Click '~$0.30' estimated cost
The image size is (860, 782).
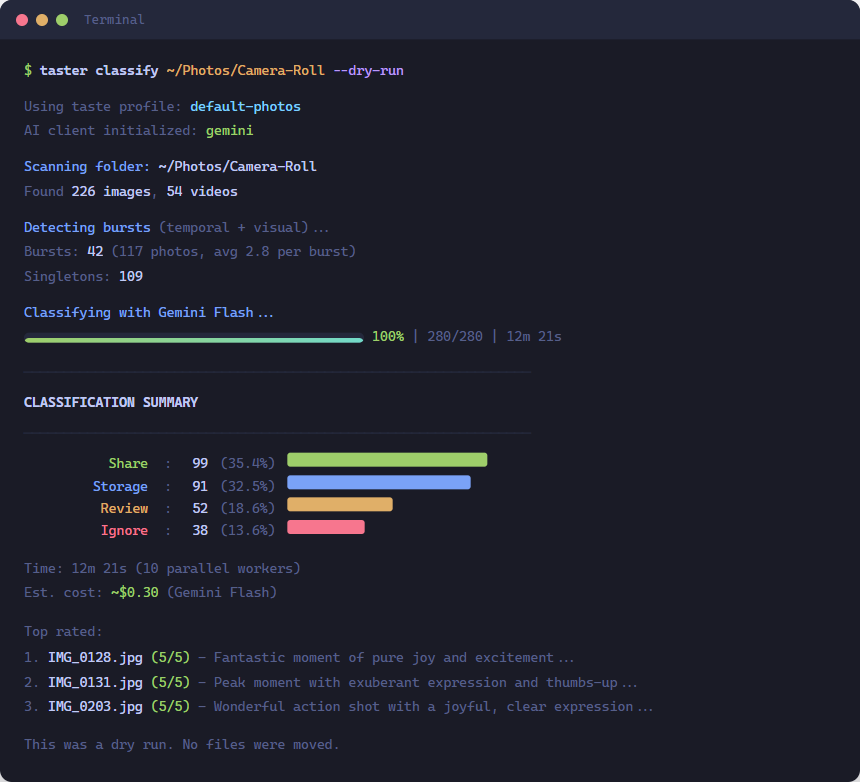pyautogui.click(x=134, y=593)
